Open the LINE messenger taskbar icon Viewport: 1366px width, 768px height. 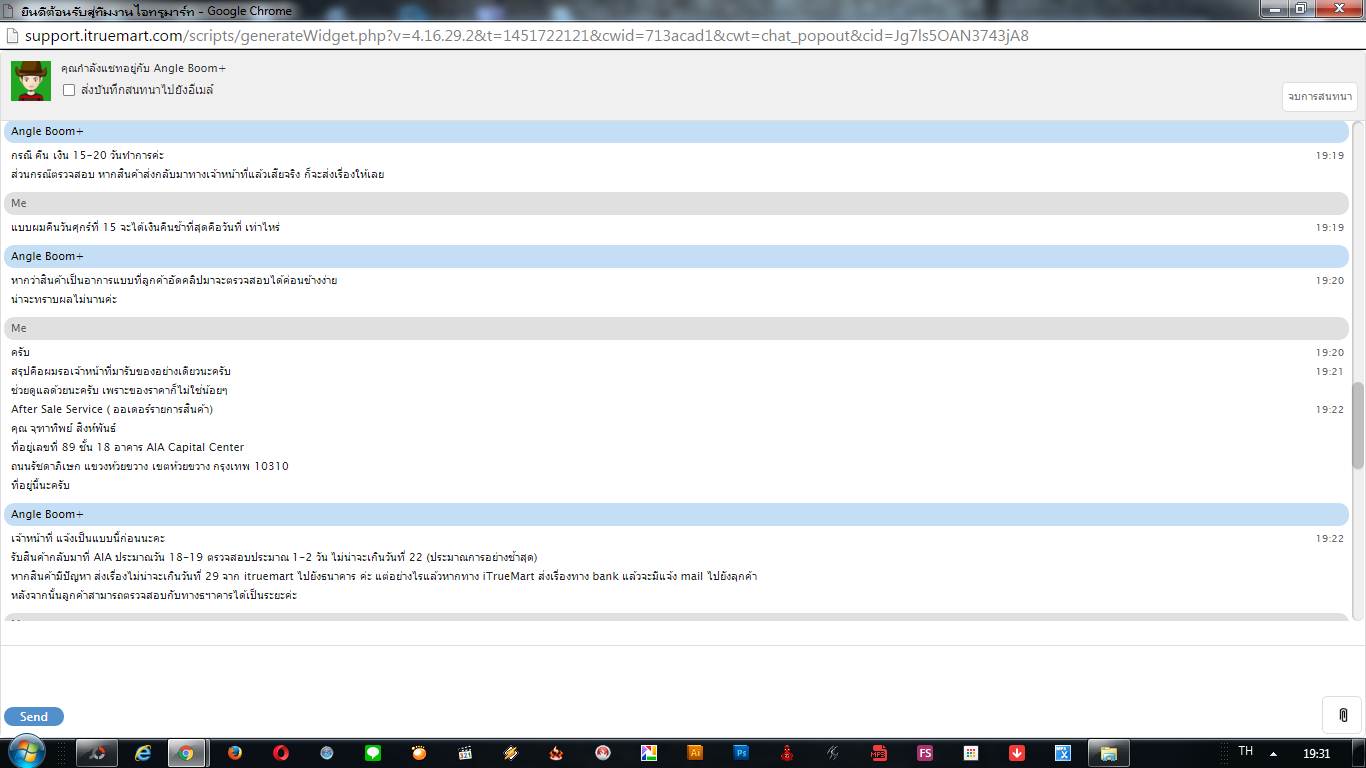coord(373,753)
